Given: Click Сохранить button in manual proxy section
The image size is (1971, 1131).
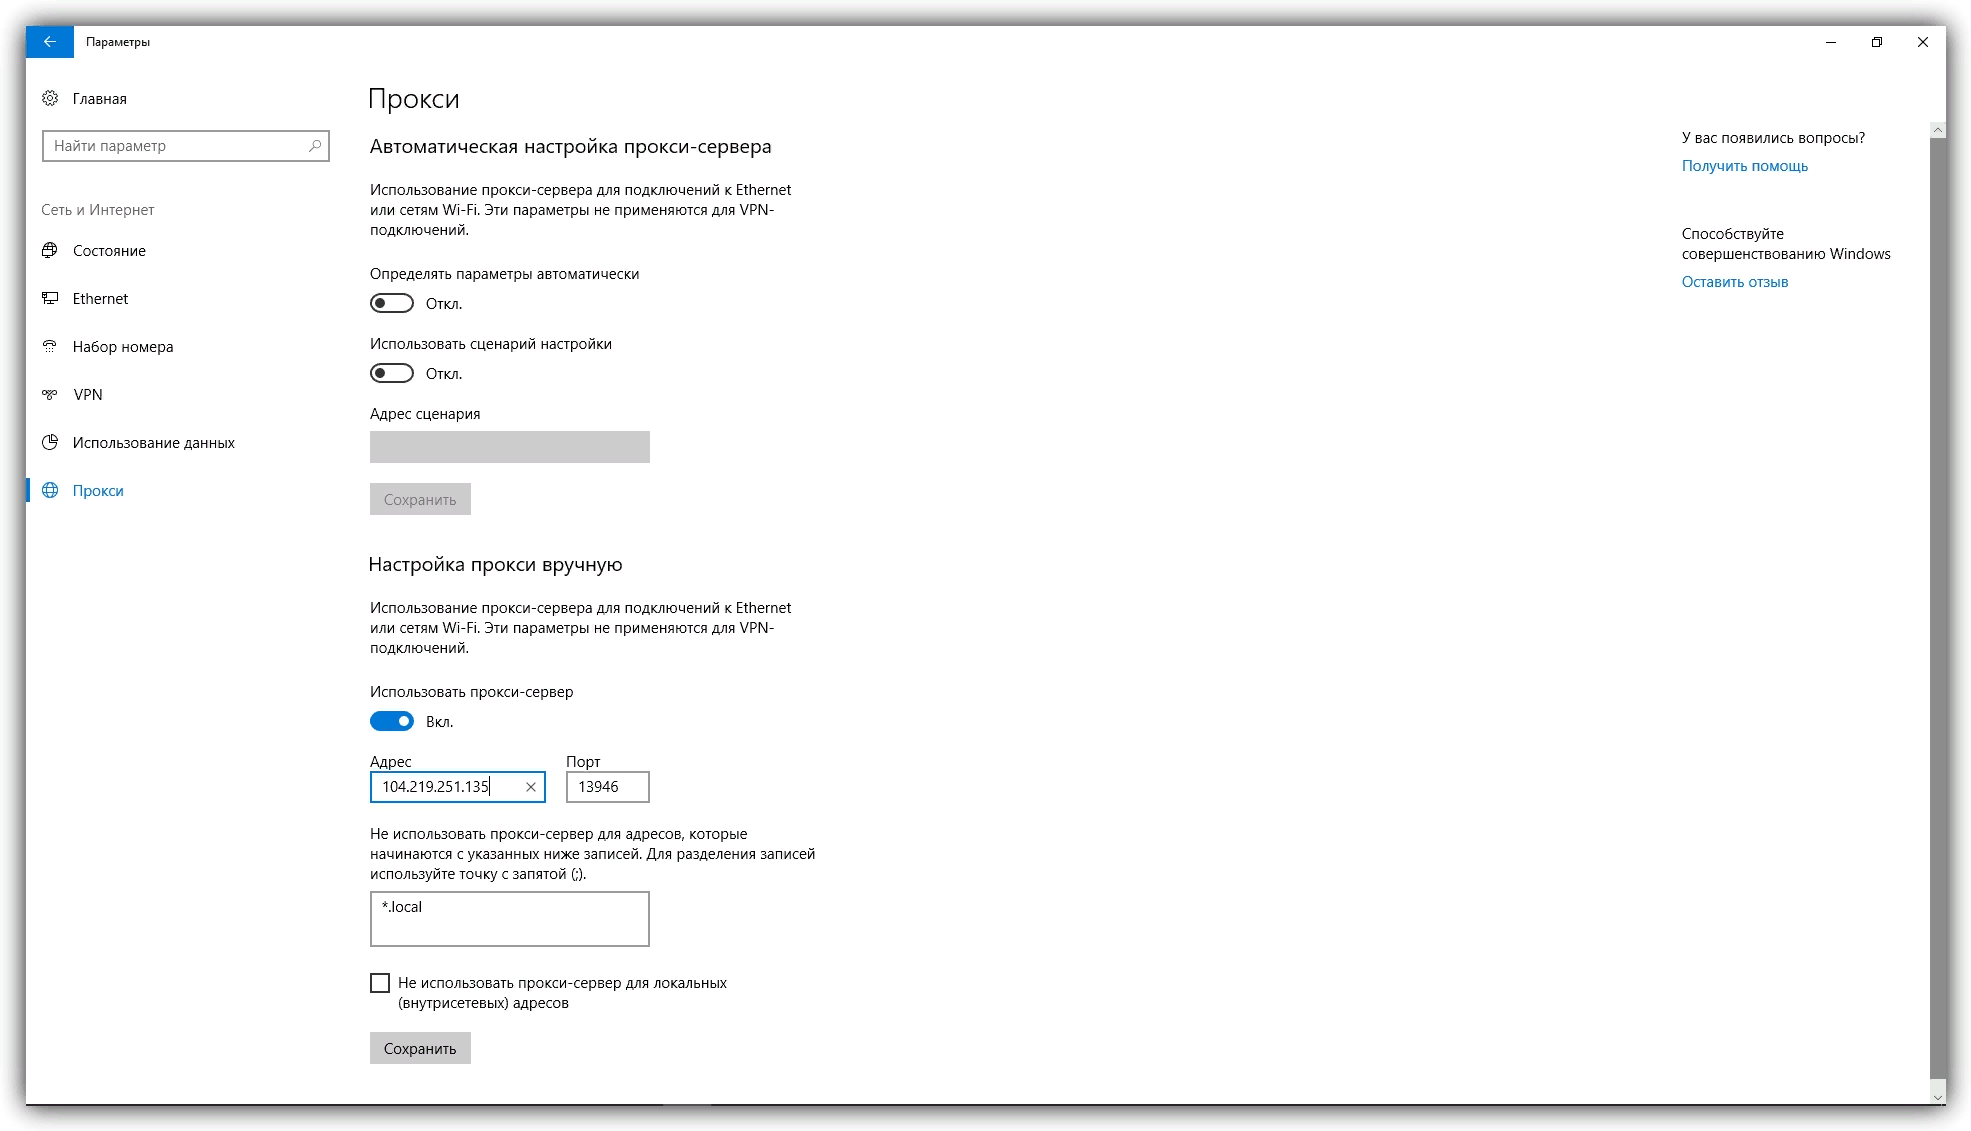Looking at the screenshot, I should pyautogui.click(x=420, y=1047).
